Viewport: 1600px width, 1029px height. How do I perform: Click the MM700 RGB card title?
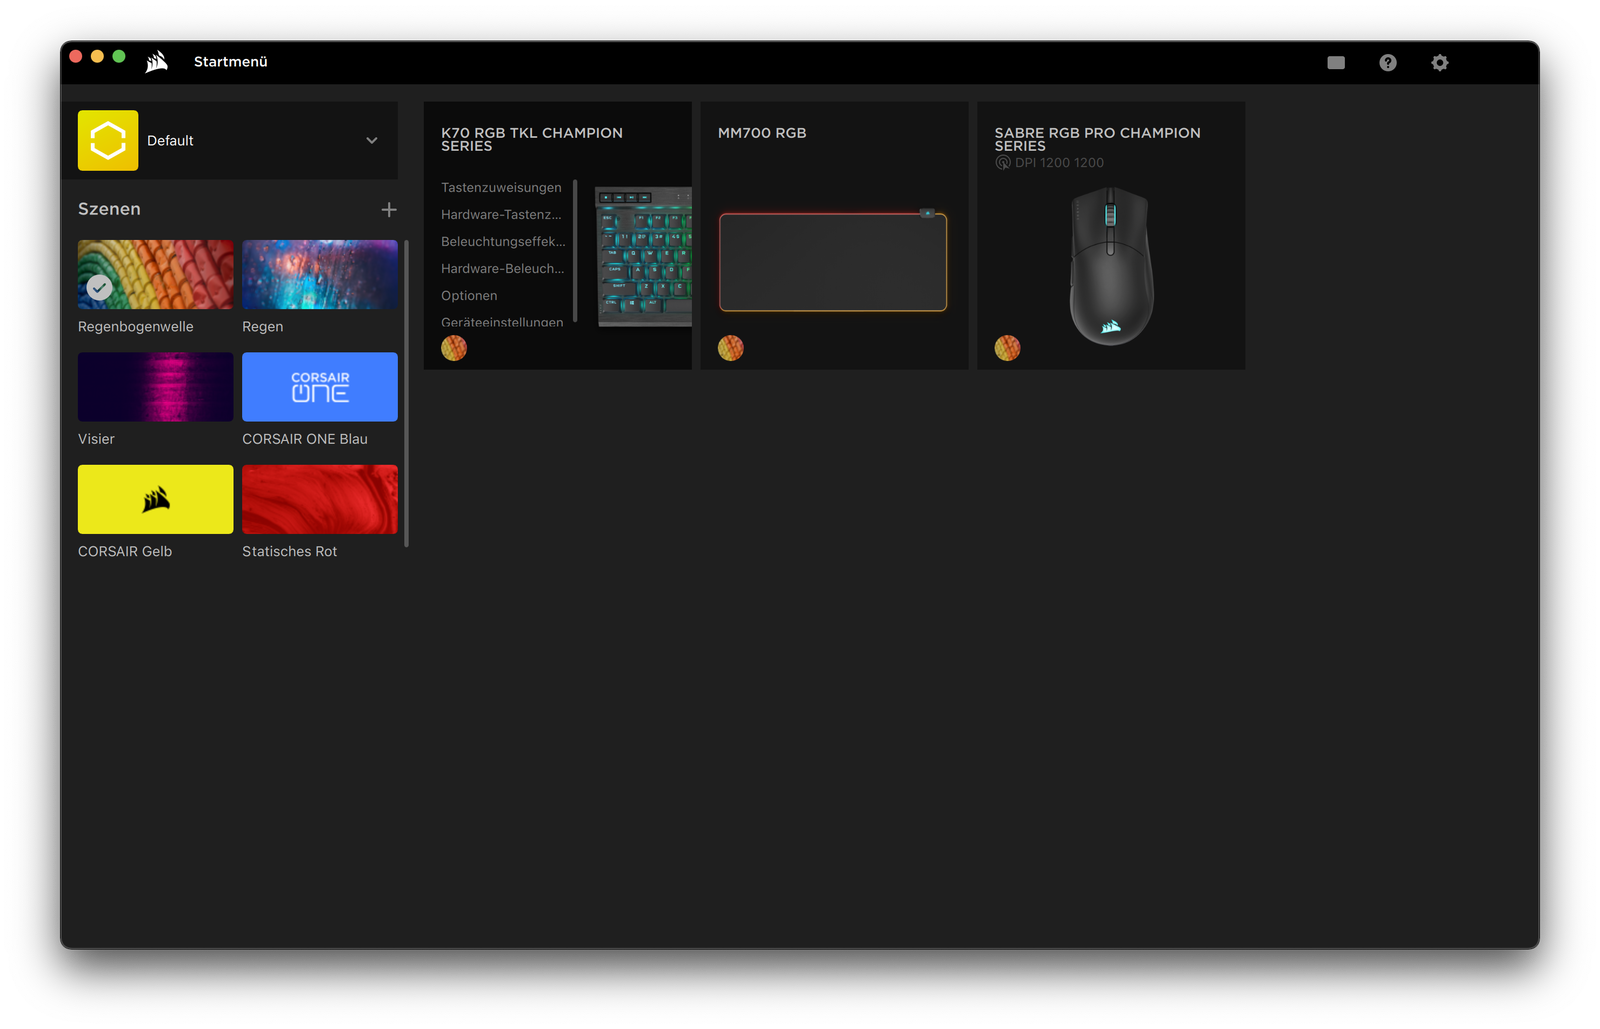(x=762, y=133)
